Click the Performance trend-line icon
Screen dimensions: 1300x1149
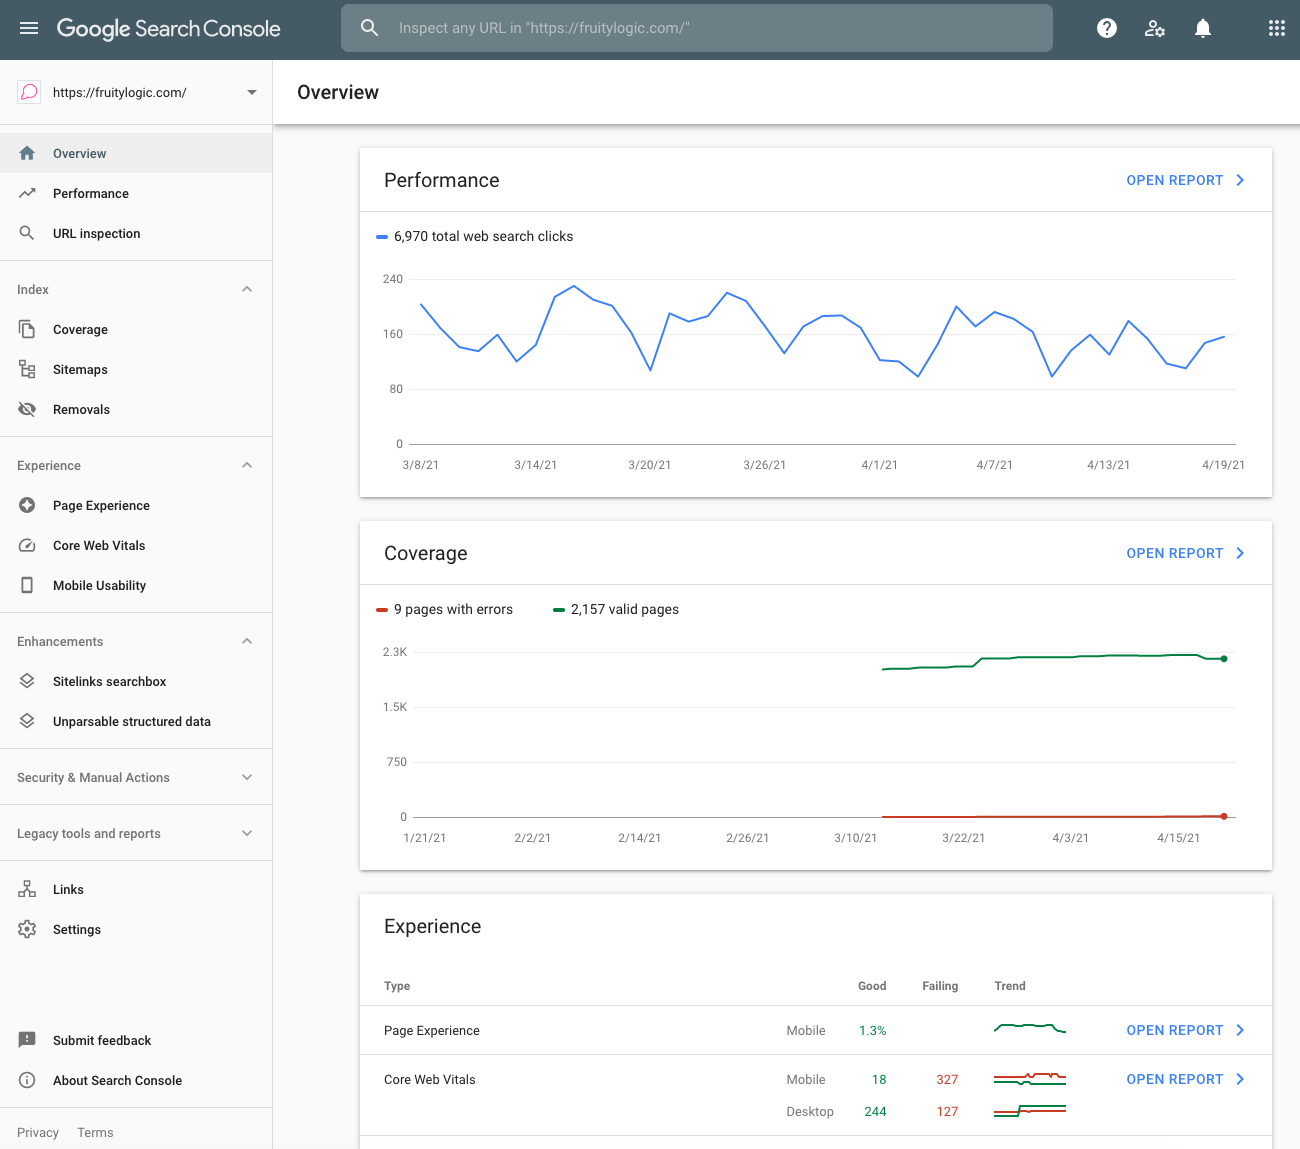27,193
